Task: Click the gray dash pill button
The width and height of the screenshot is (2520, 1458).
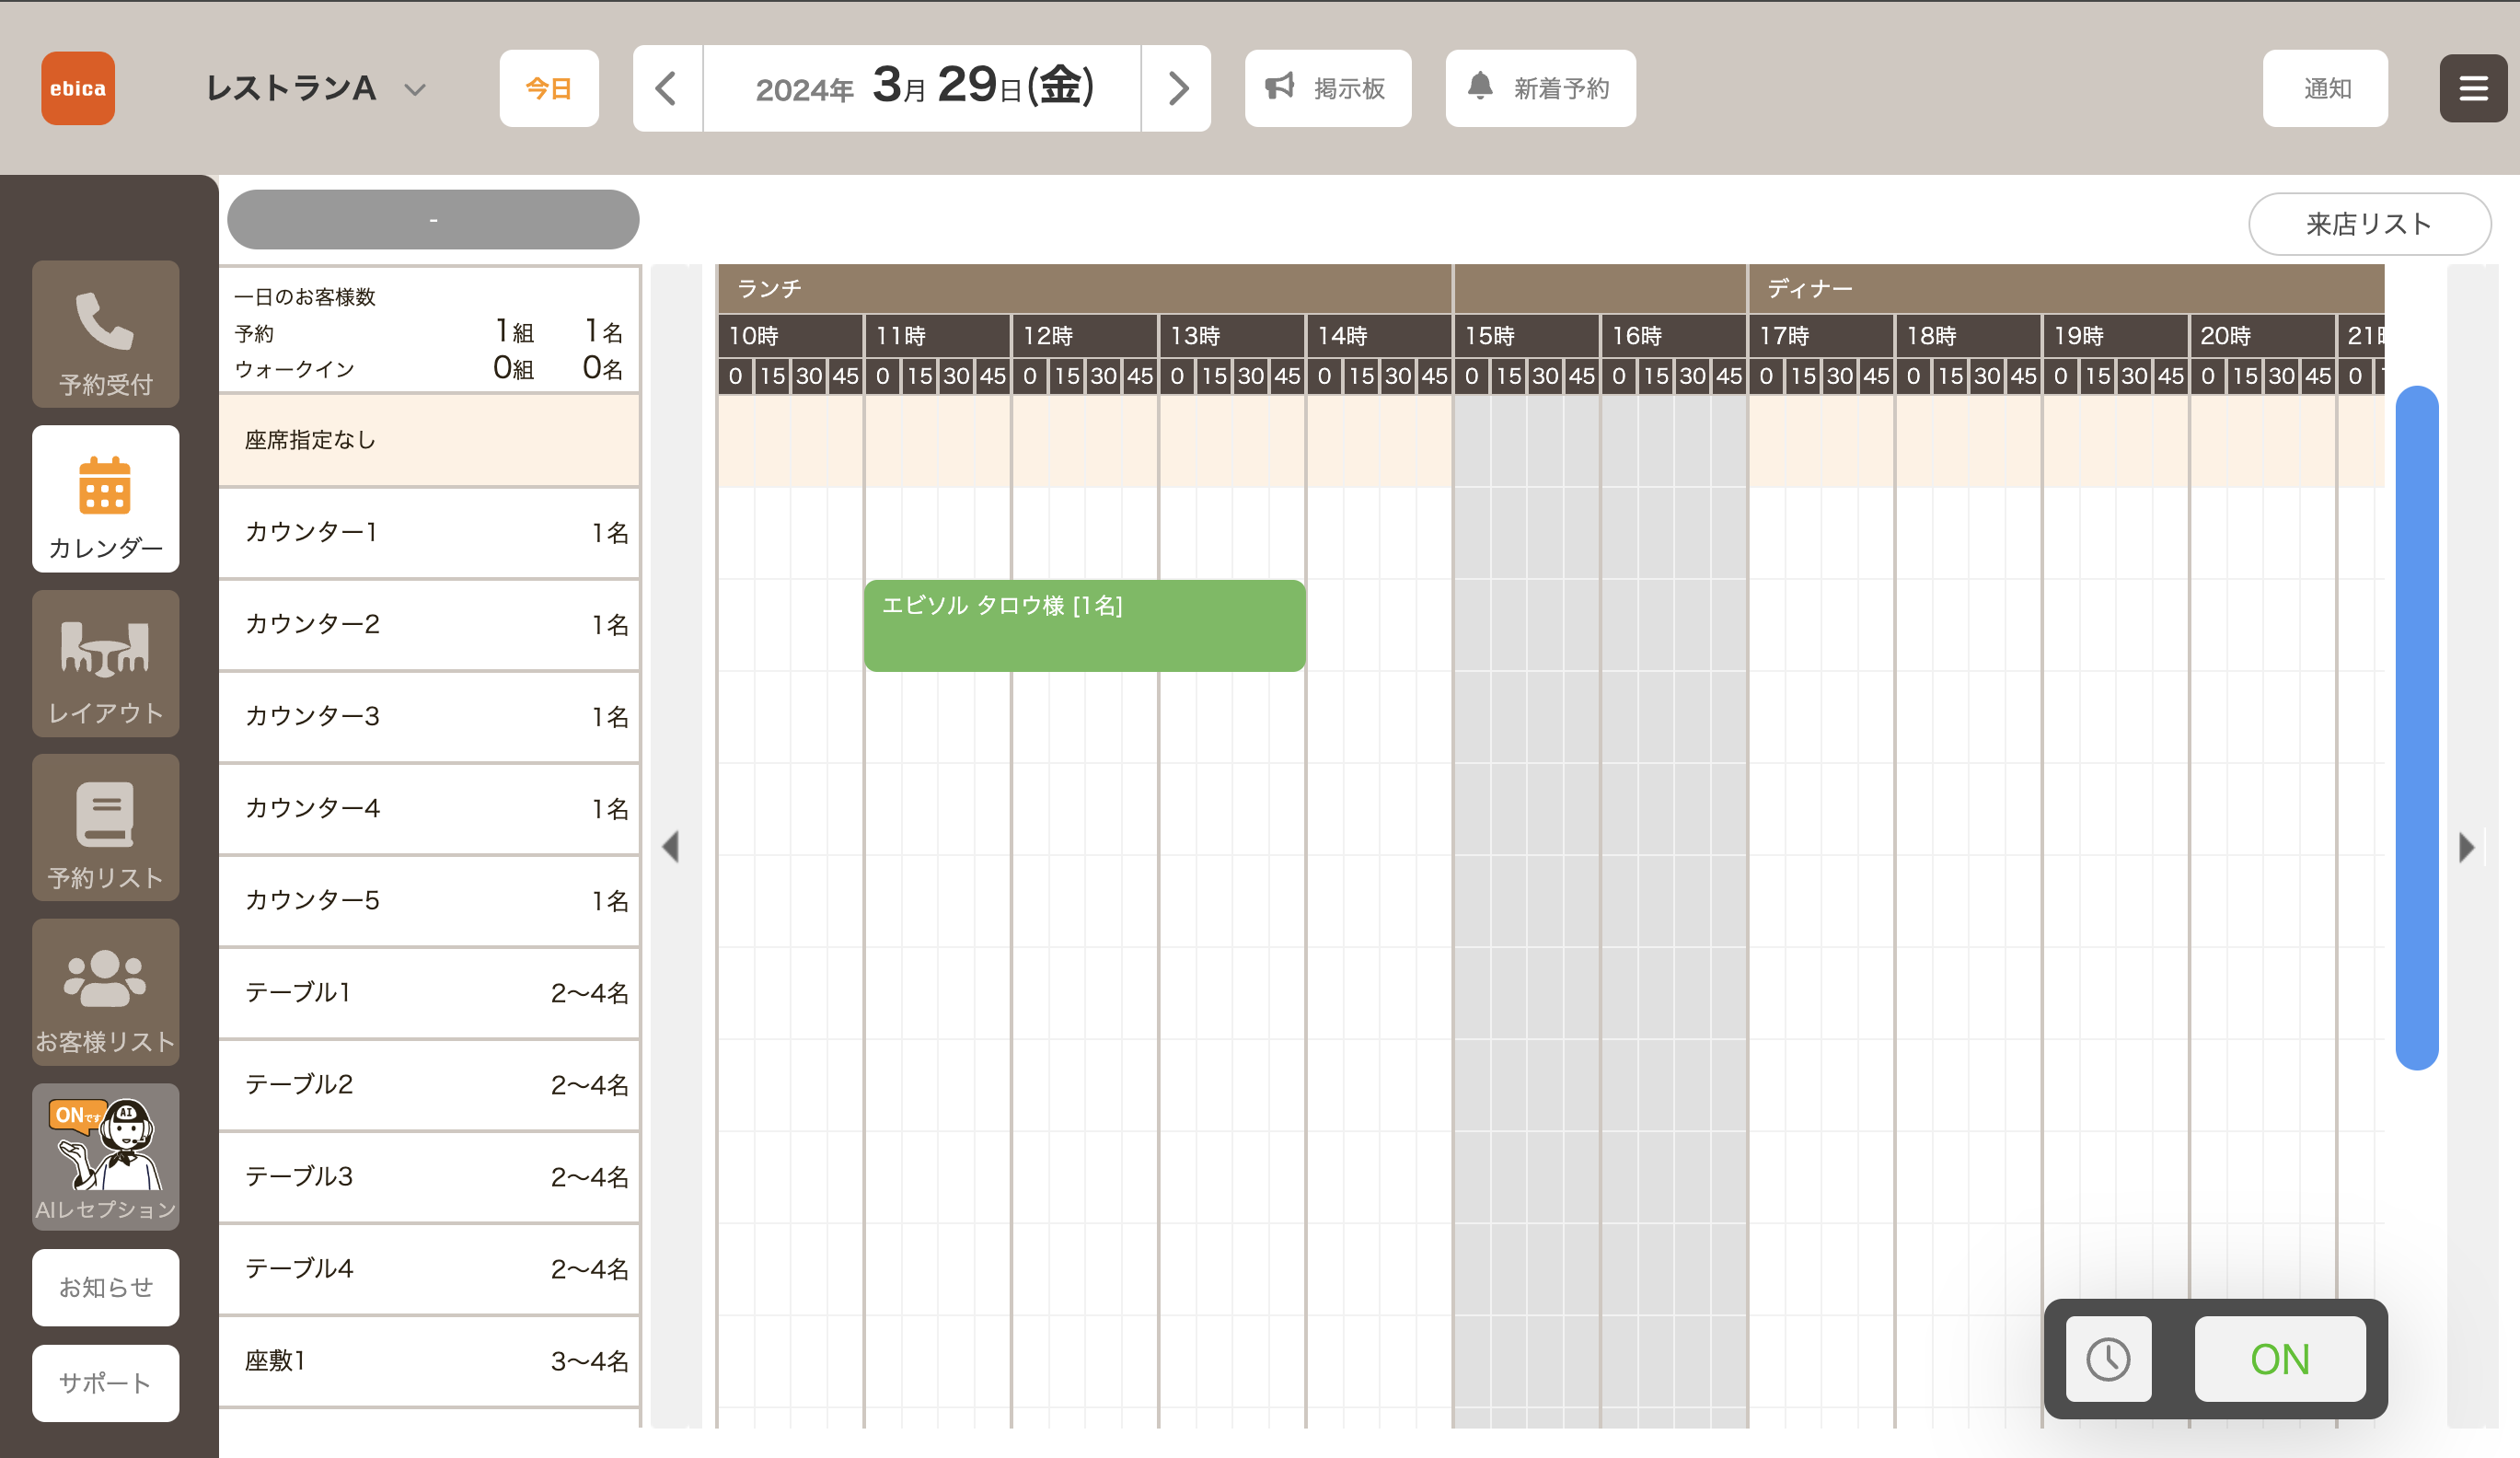Action: pyautogui.click(x=433, y=219)
